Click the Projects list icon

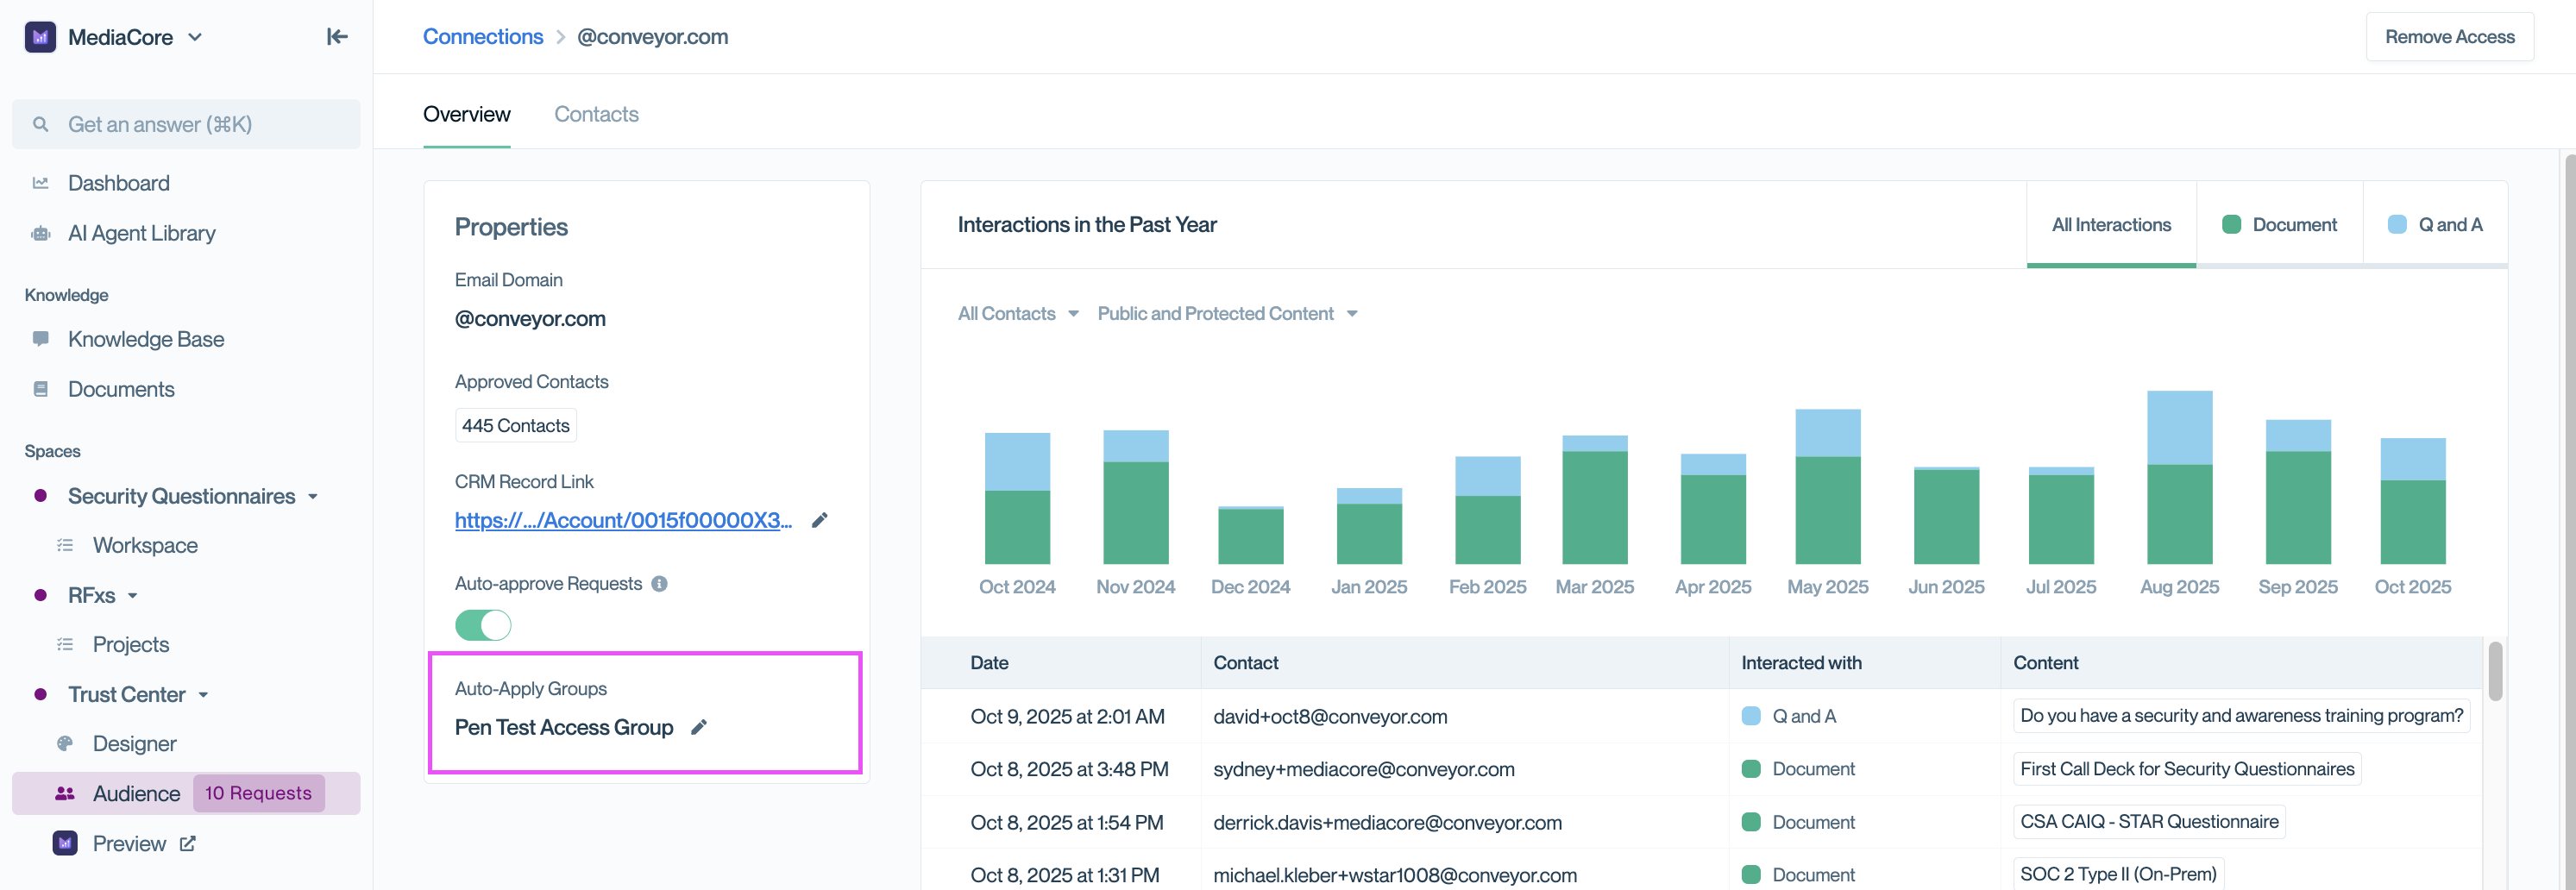click(x=65, y=644)
